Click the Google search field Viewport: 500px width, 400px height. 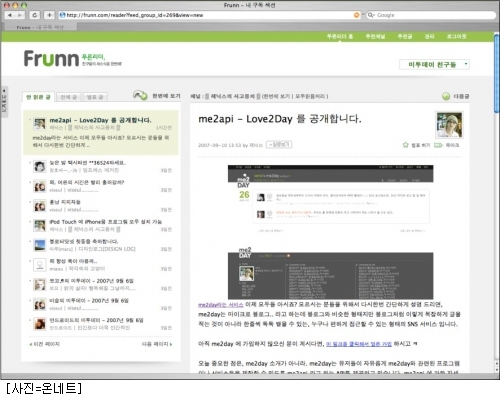(431, 15)
